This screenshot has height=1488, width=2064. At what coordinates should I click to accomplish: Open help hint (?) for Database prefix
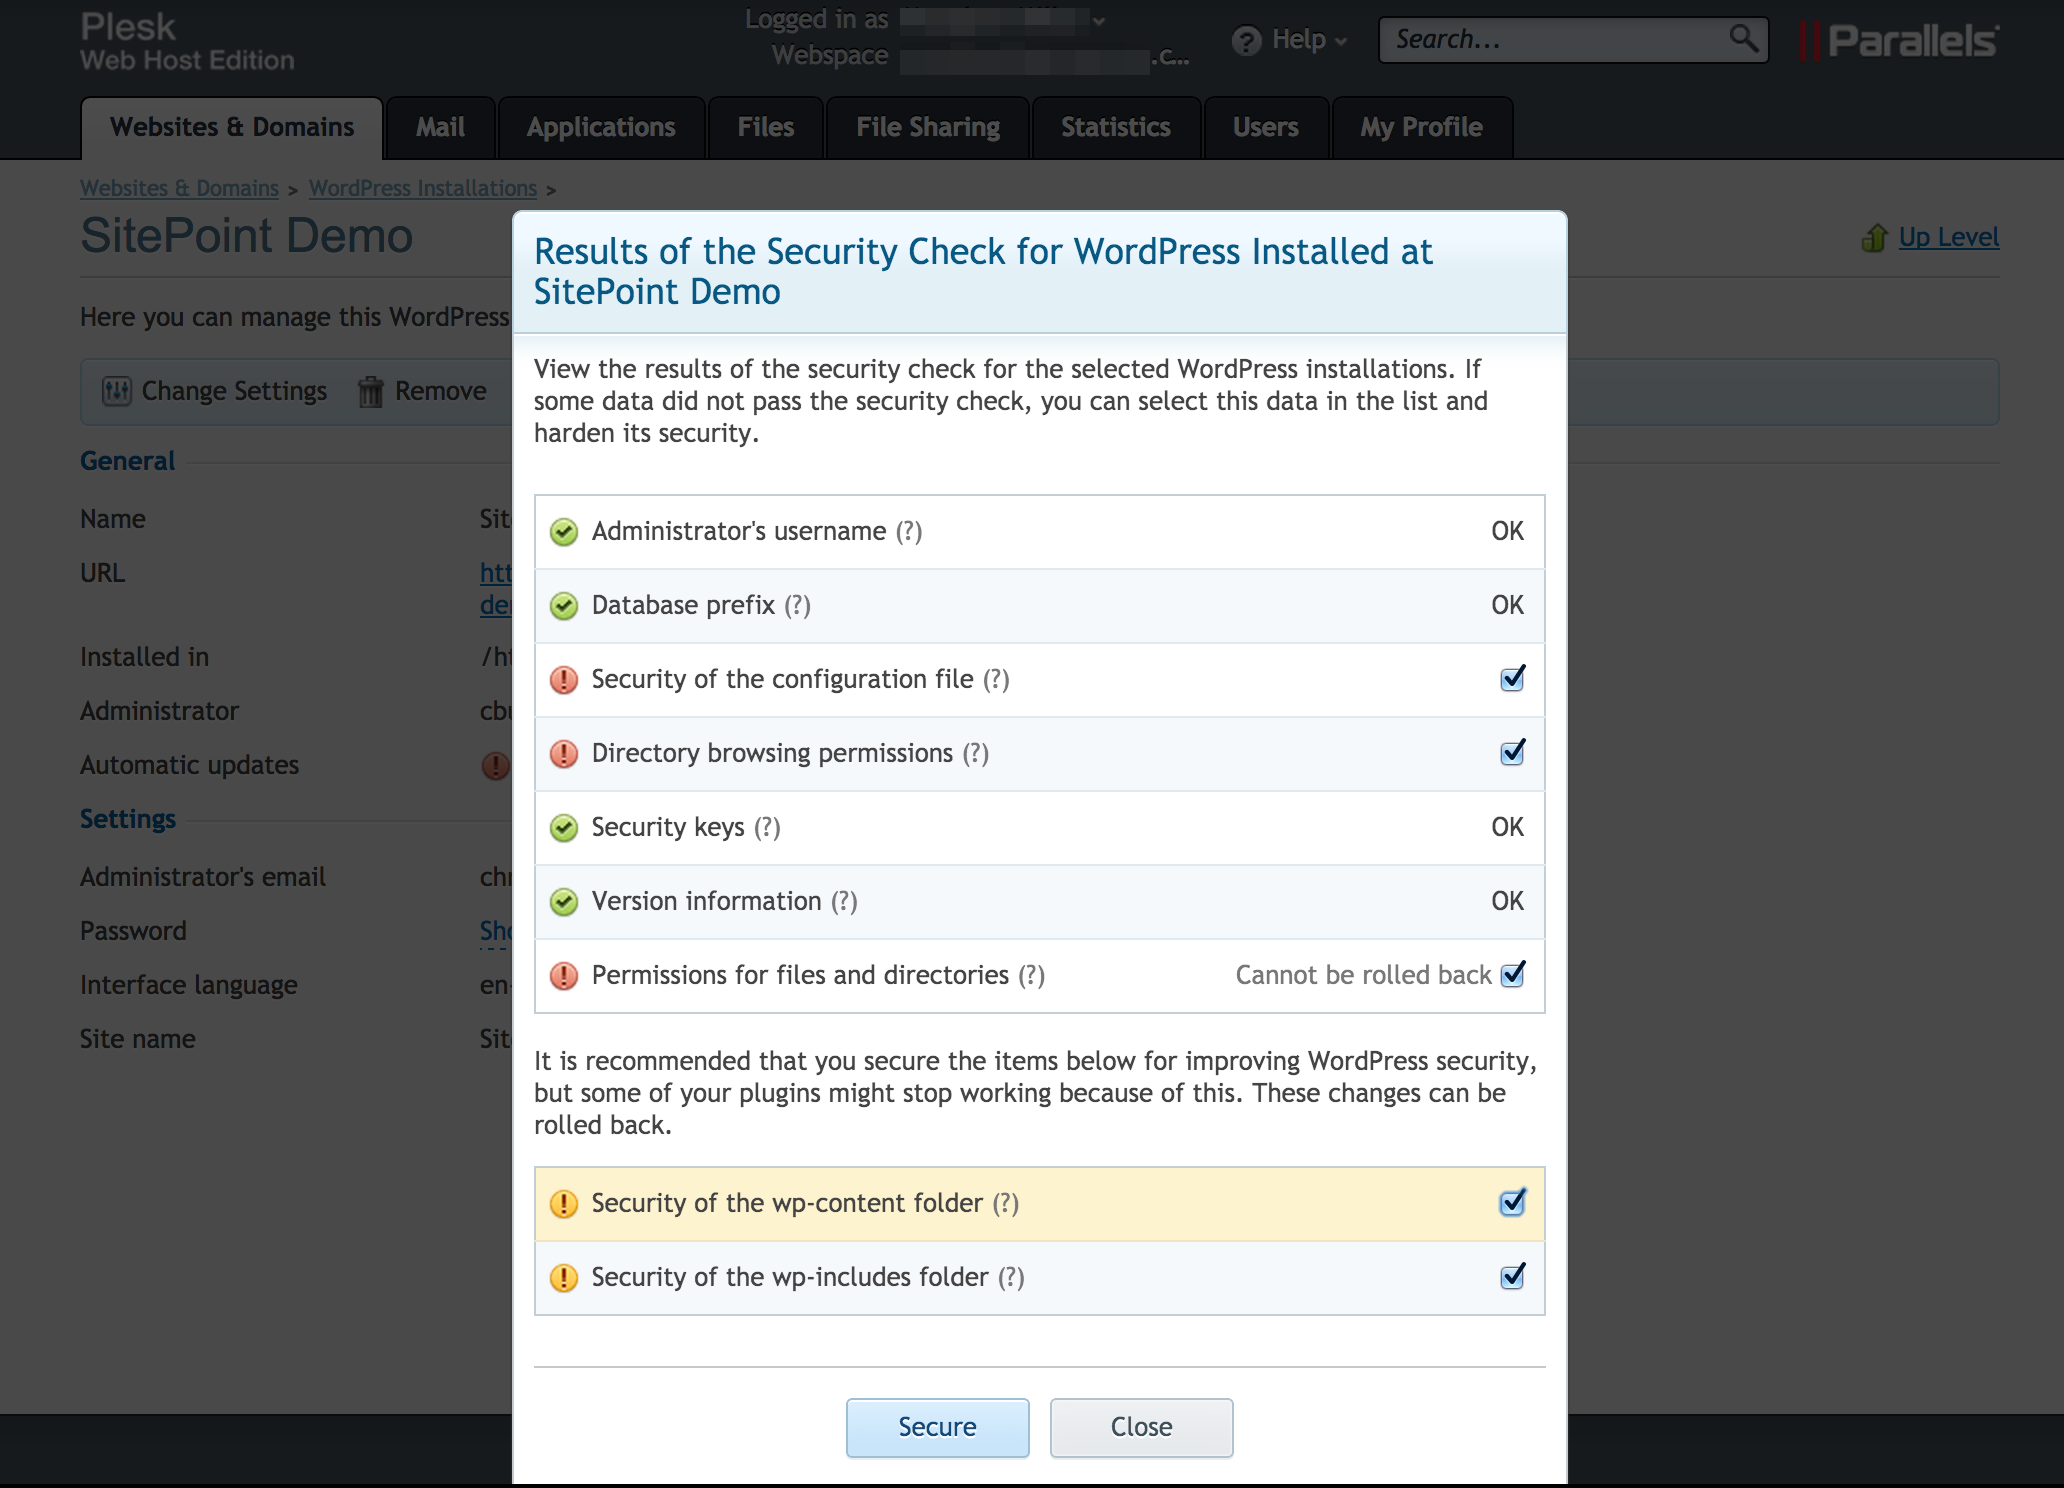[x=797, y=606]
